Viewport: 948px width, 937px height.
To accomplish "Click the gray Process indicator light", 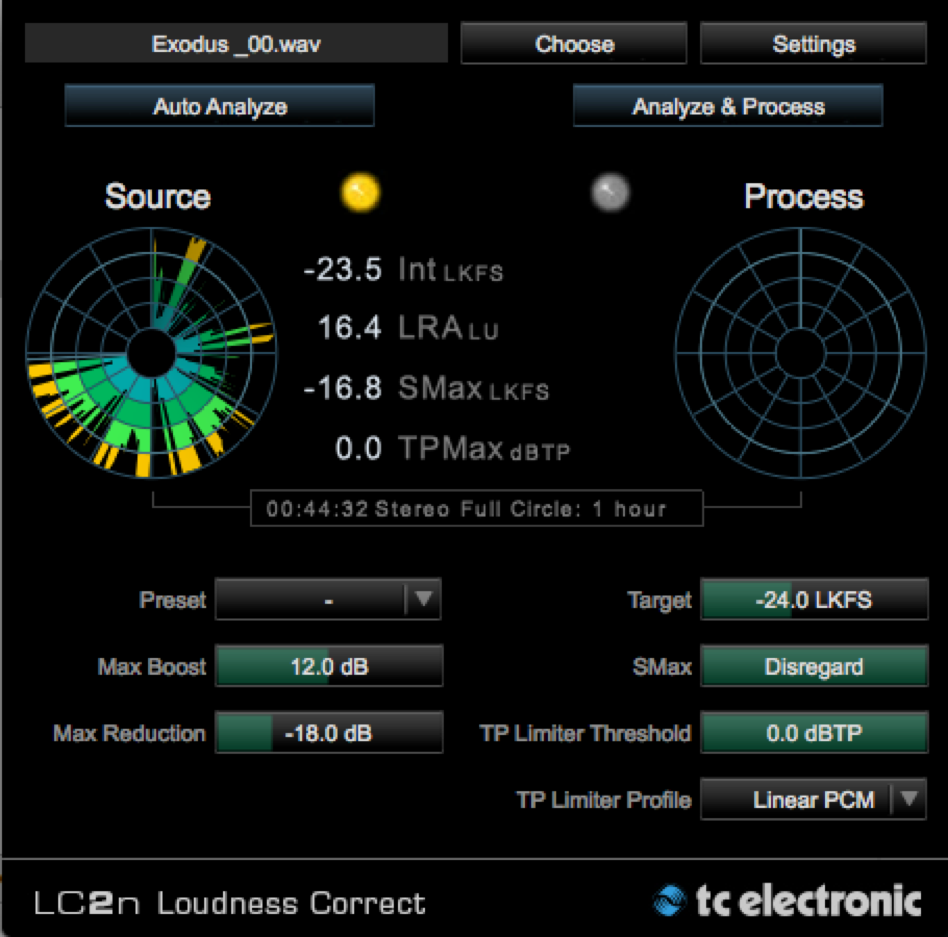I will 609,192.
